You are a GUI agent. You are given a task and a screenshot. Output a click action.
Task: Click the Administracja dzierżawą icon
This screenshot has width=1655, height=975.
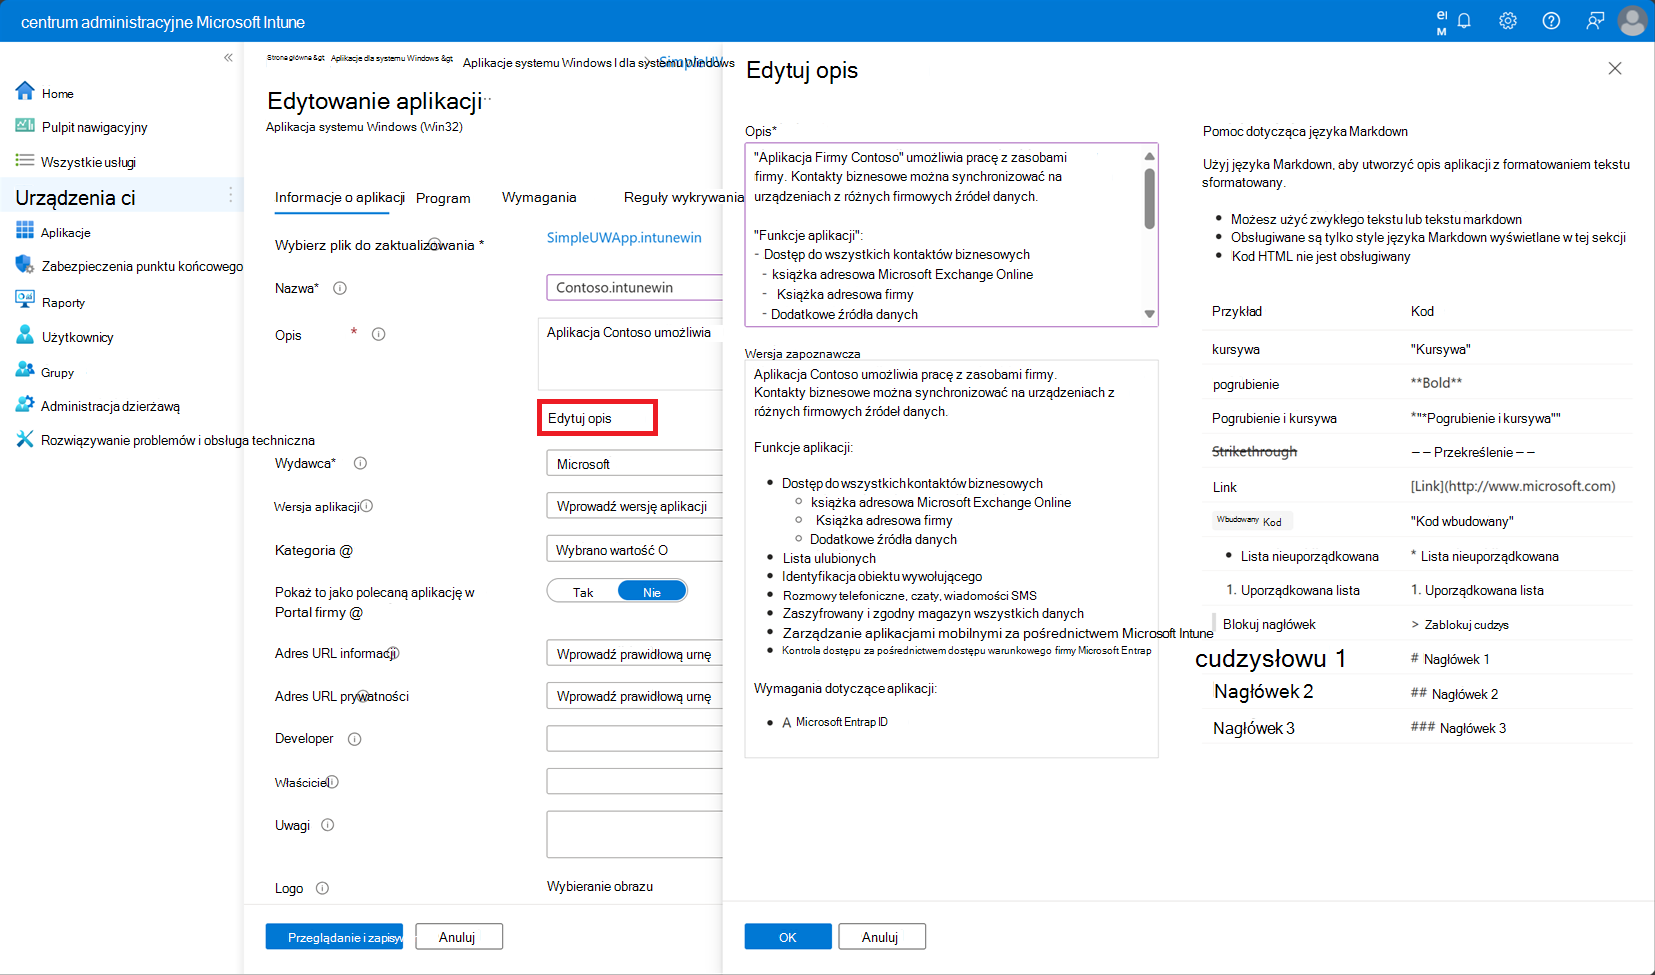tap(25, 404)
